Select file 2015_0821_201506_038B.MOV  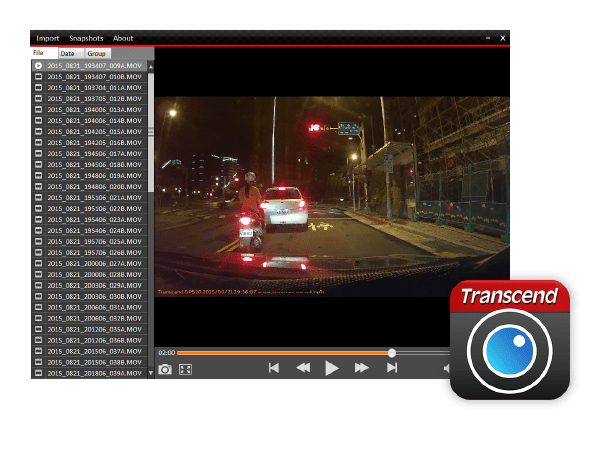(x=90, y=362)
